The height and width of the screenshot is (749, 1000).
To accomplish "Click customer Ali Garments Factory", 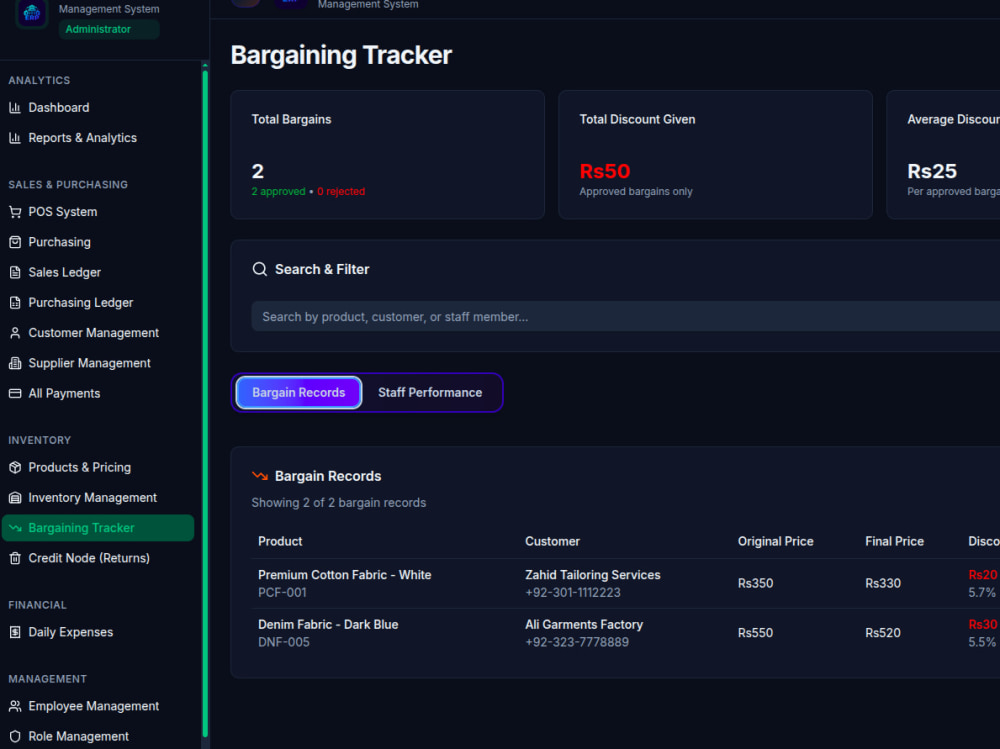I will pos(584,625).
